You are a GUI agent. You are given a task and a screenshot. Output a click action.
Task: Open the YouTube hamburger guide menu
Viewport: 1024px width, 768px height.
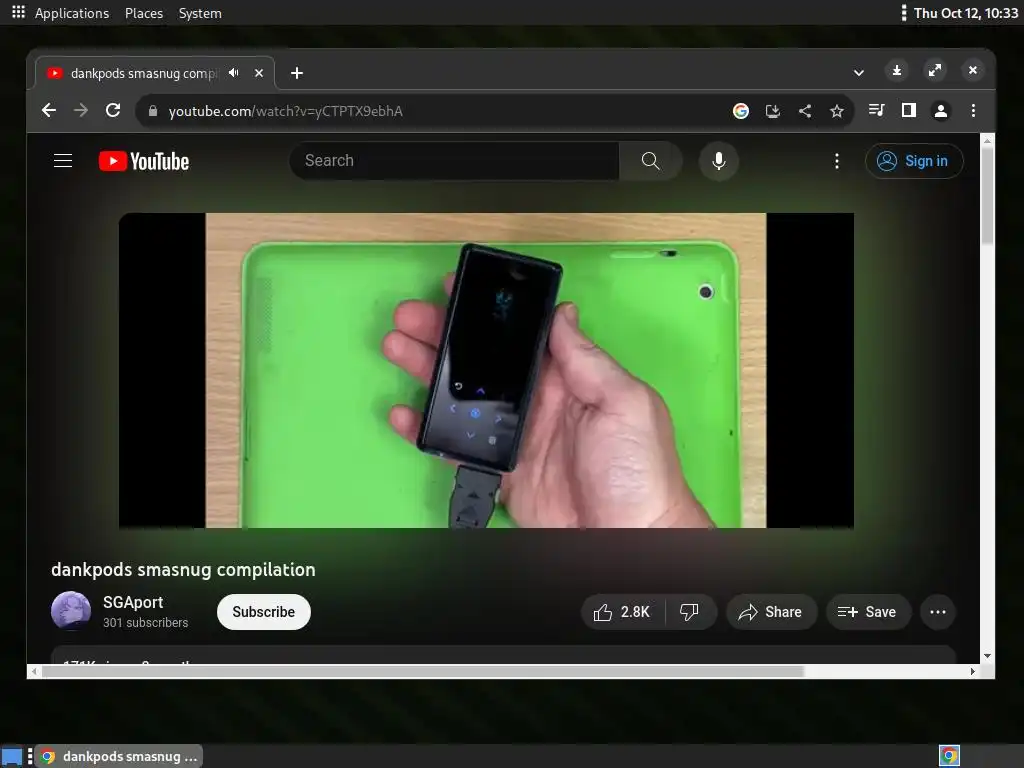click(x=63, y=161)
